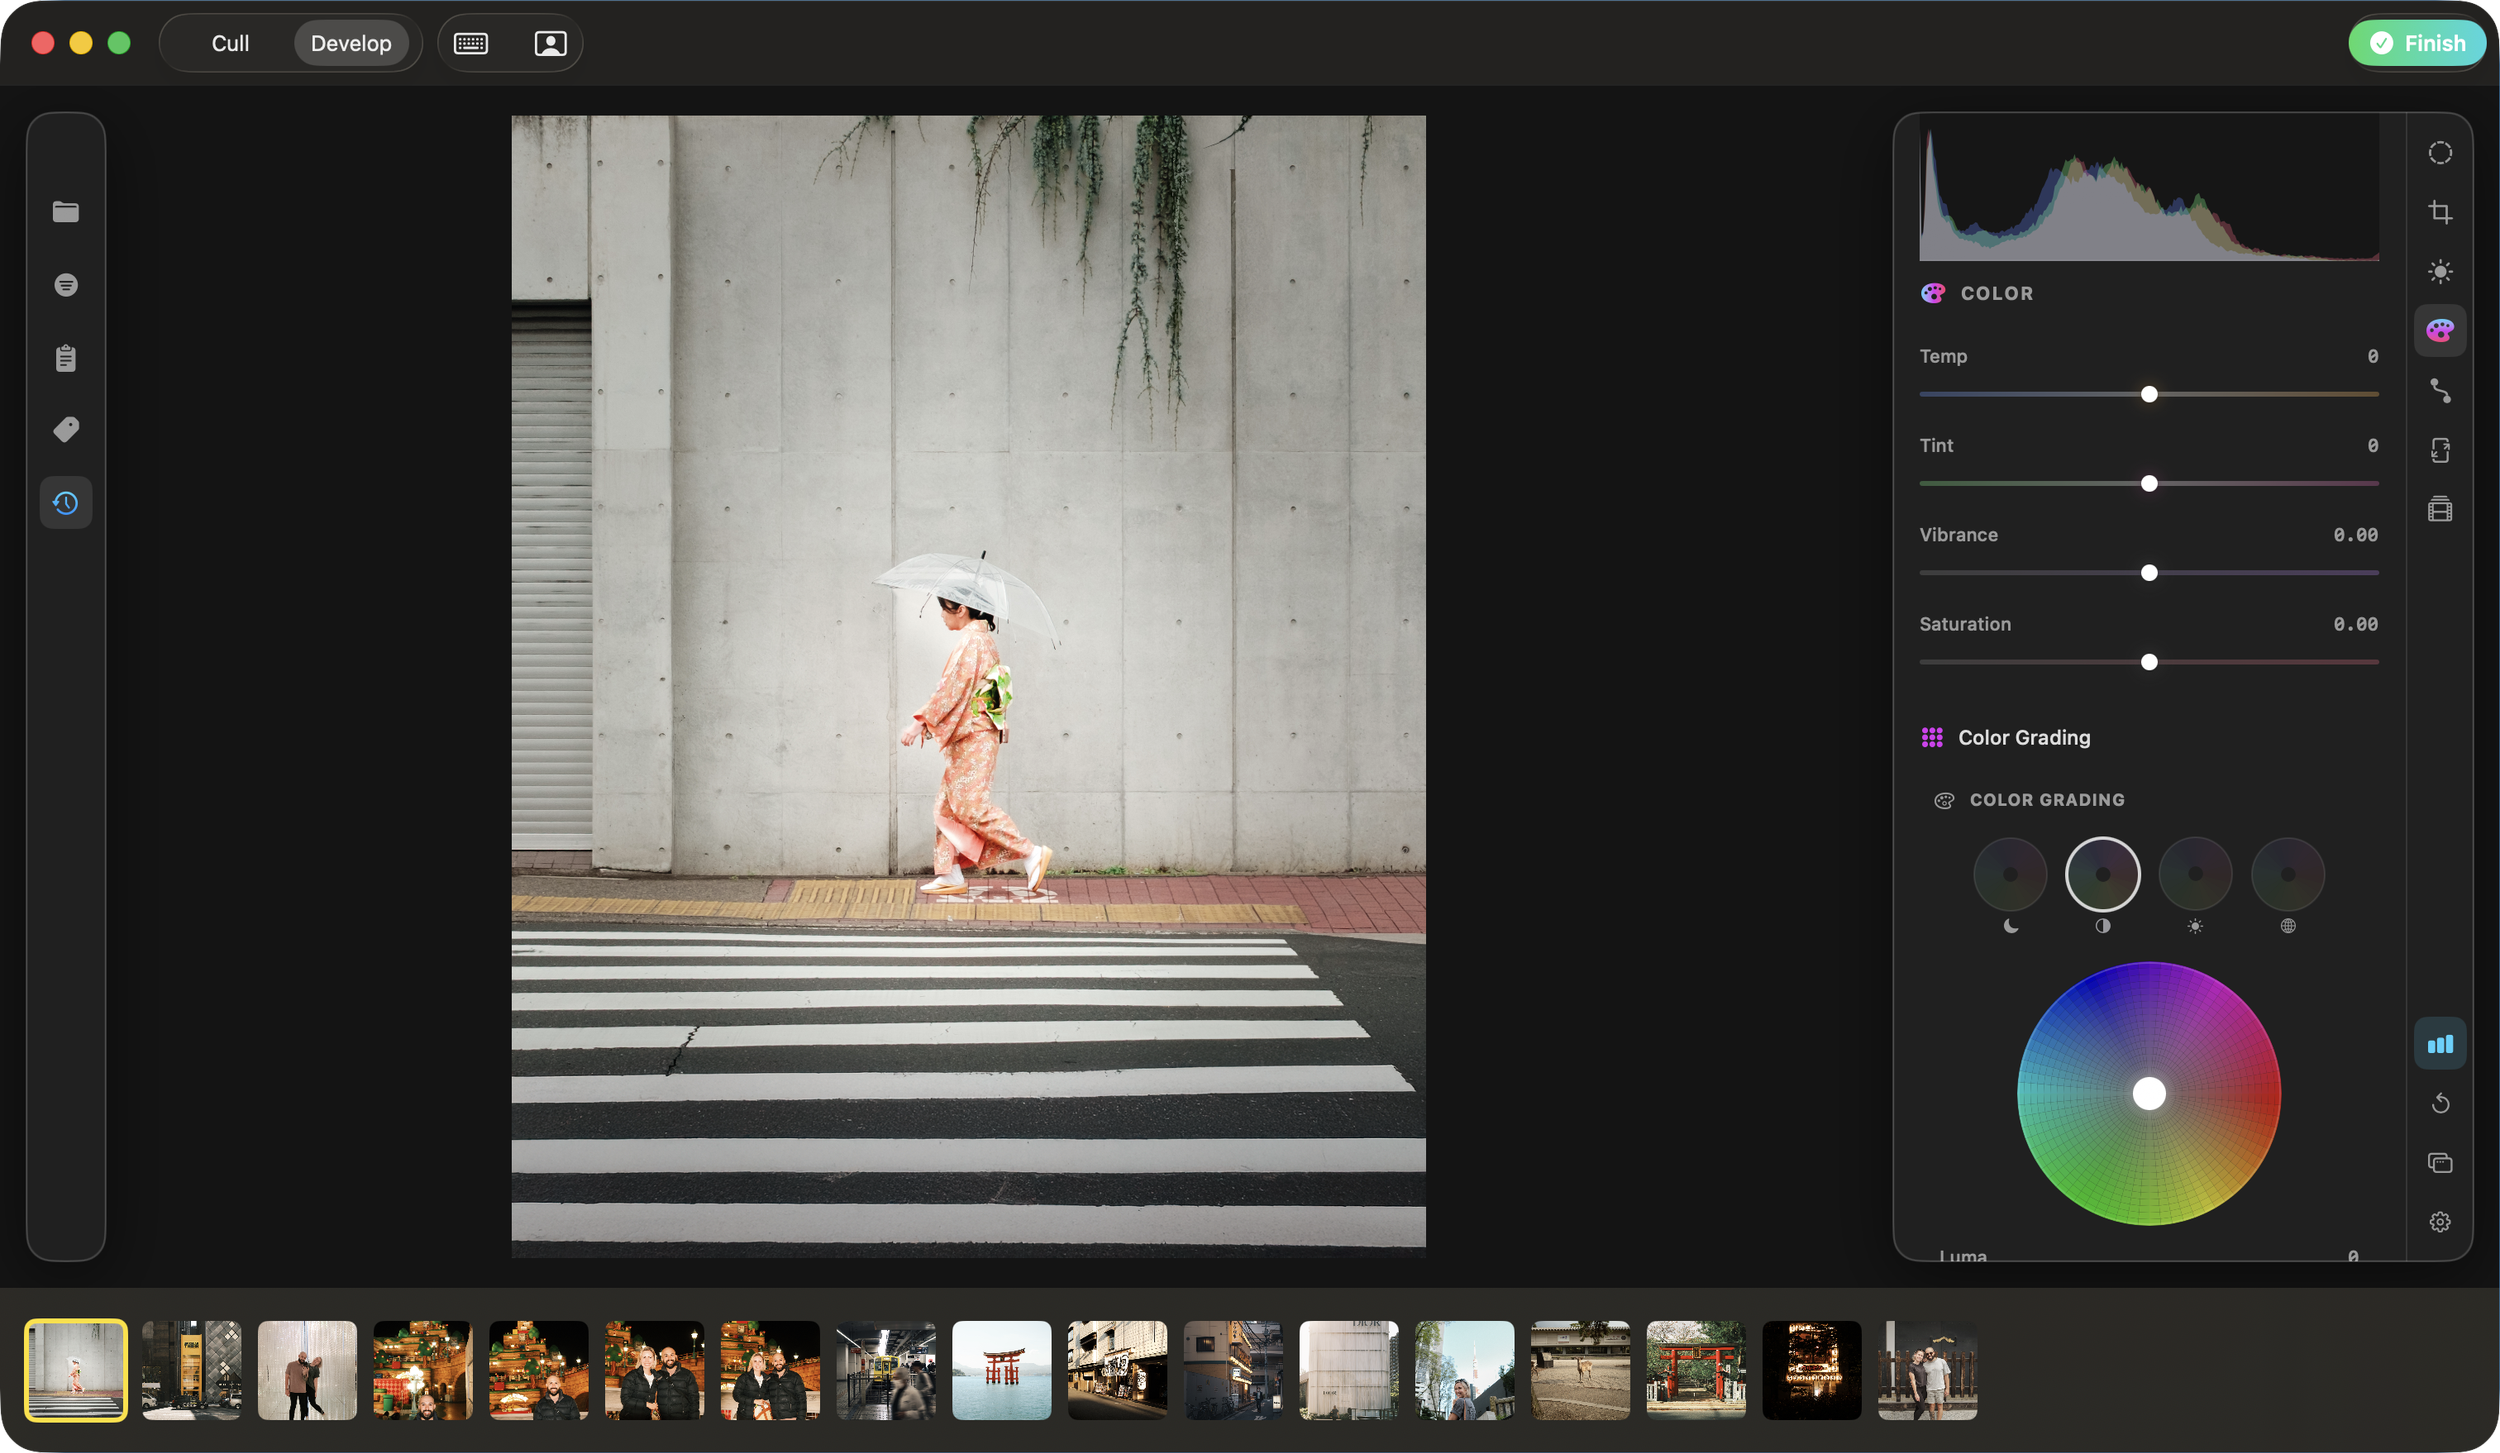Open the film grain panel icon
The height and width of the screenshot is (1453, 2500).
(x=2440, y=509)
